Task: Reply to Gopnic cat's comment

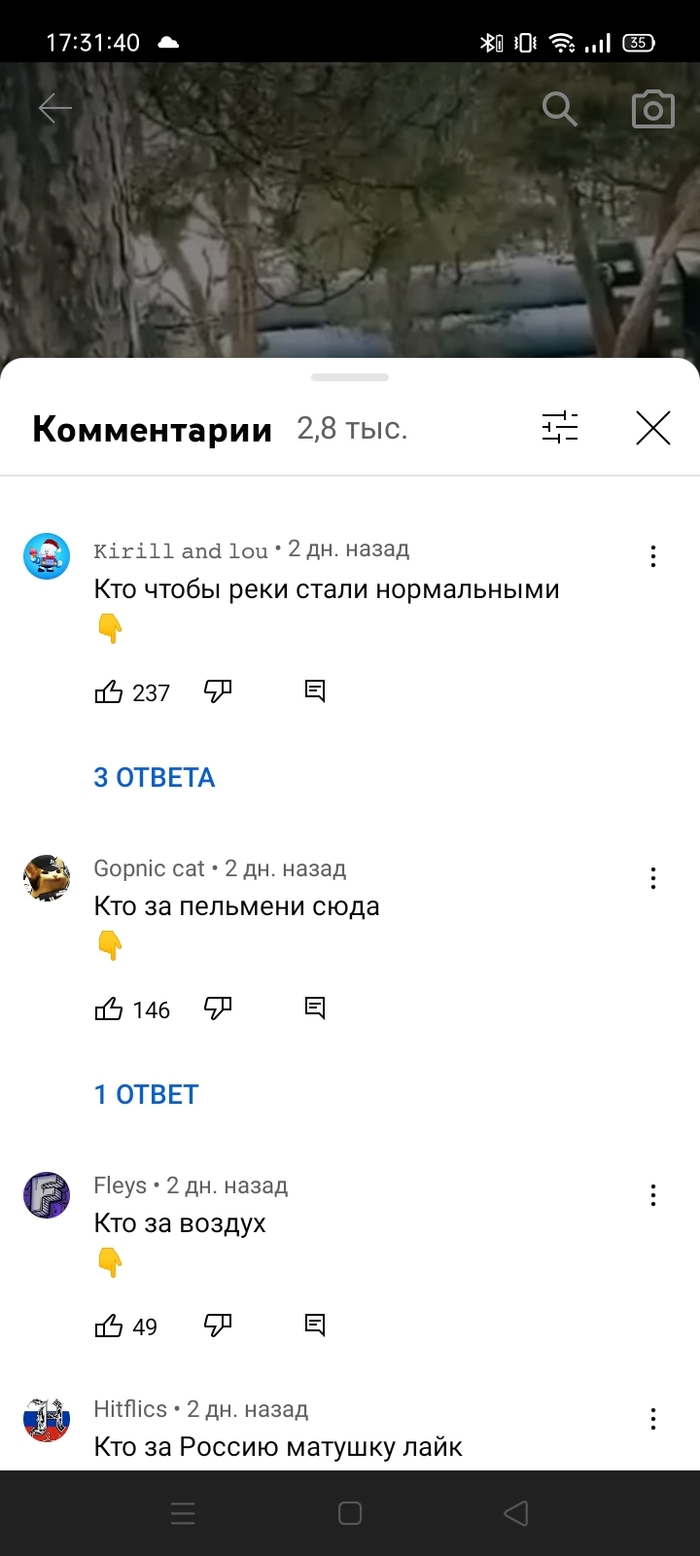Action: tap(315, 1008)
